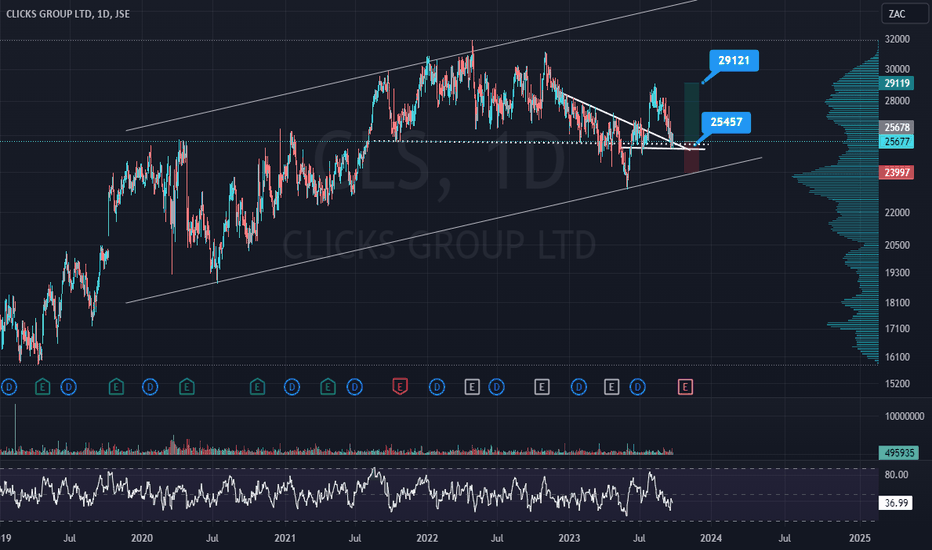The height and width of the screenshot is (550, 932).
Task: Click the 22000 price axis label
Action: point(897,213)
